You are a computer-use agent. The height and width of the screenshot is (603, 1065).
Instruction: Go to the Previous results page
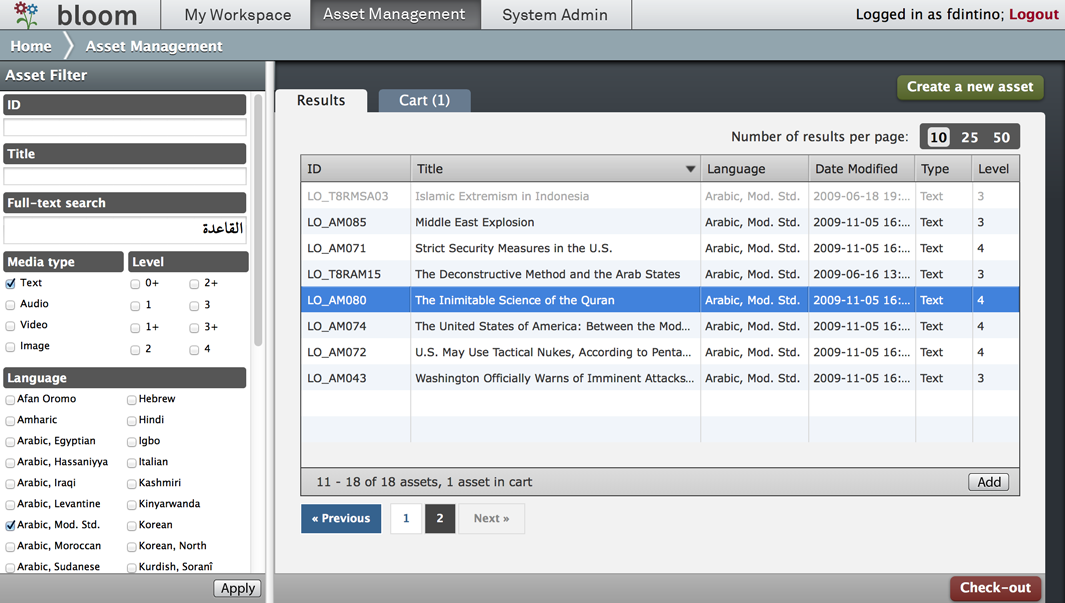(x=341, y=518)
